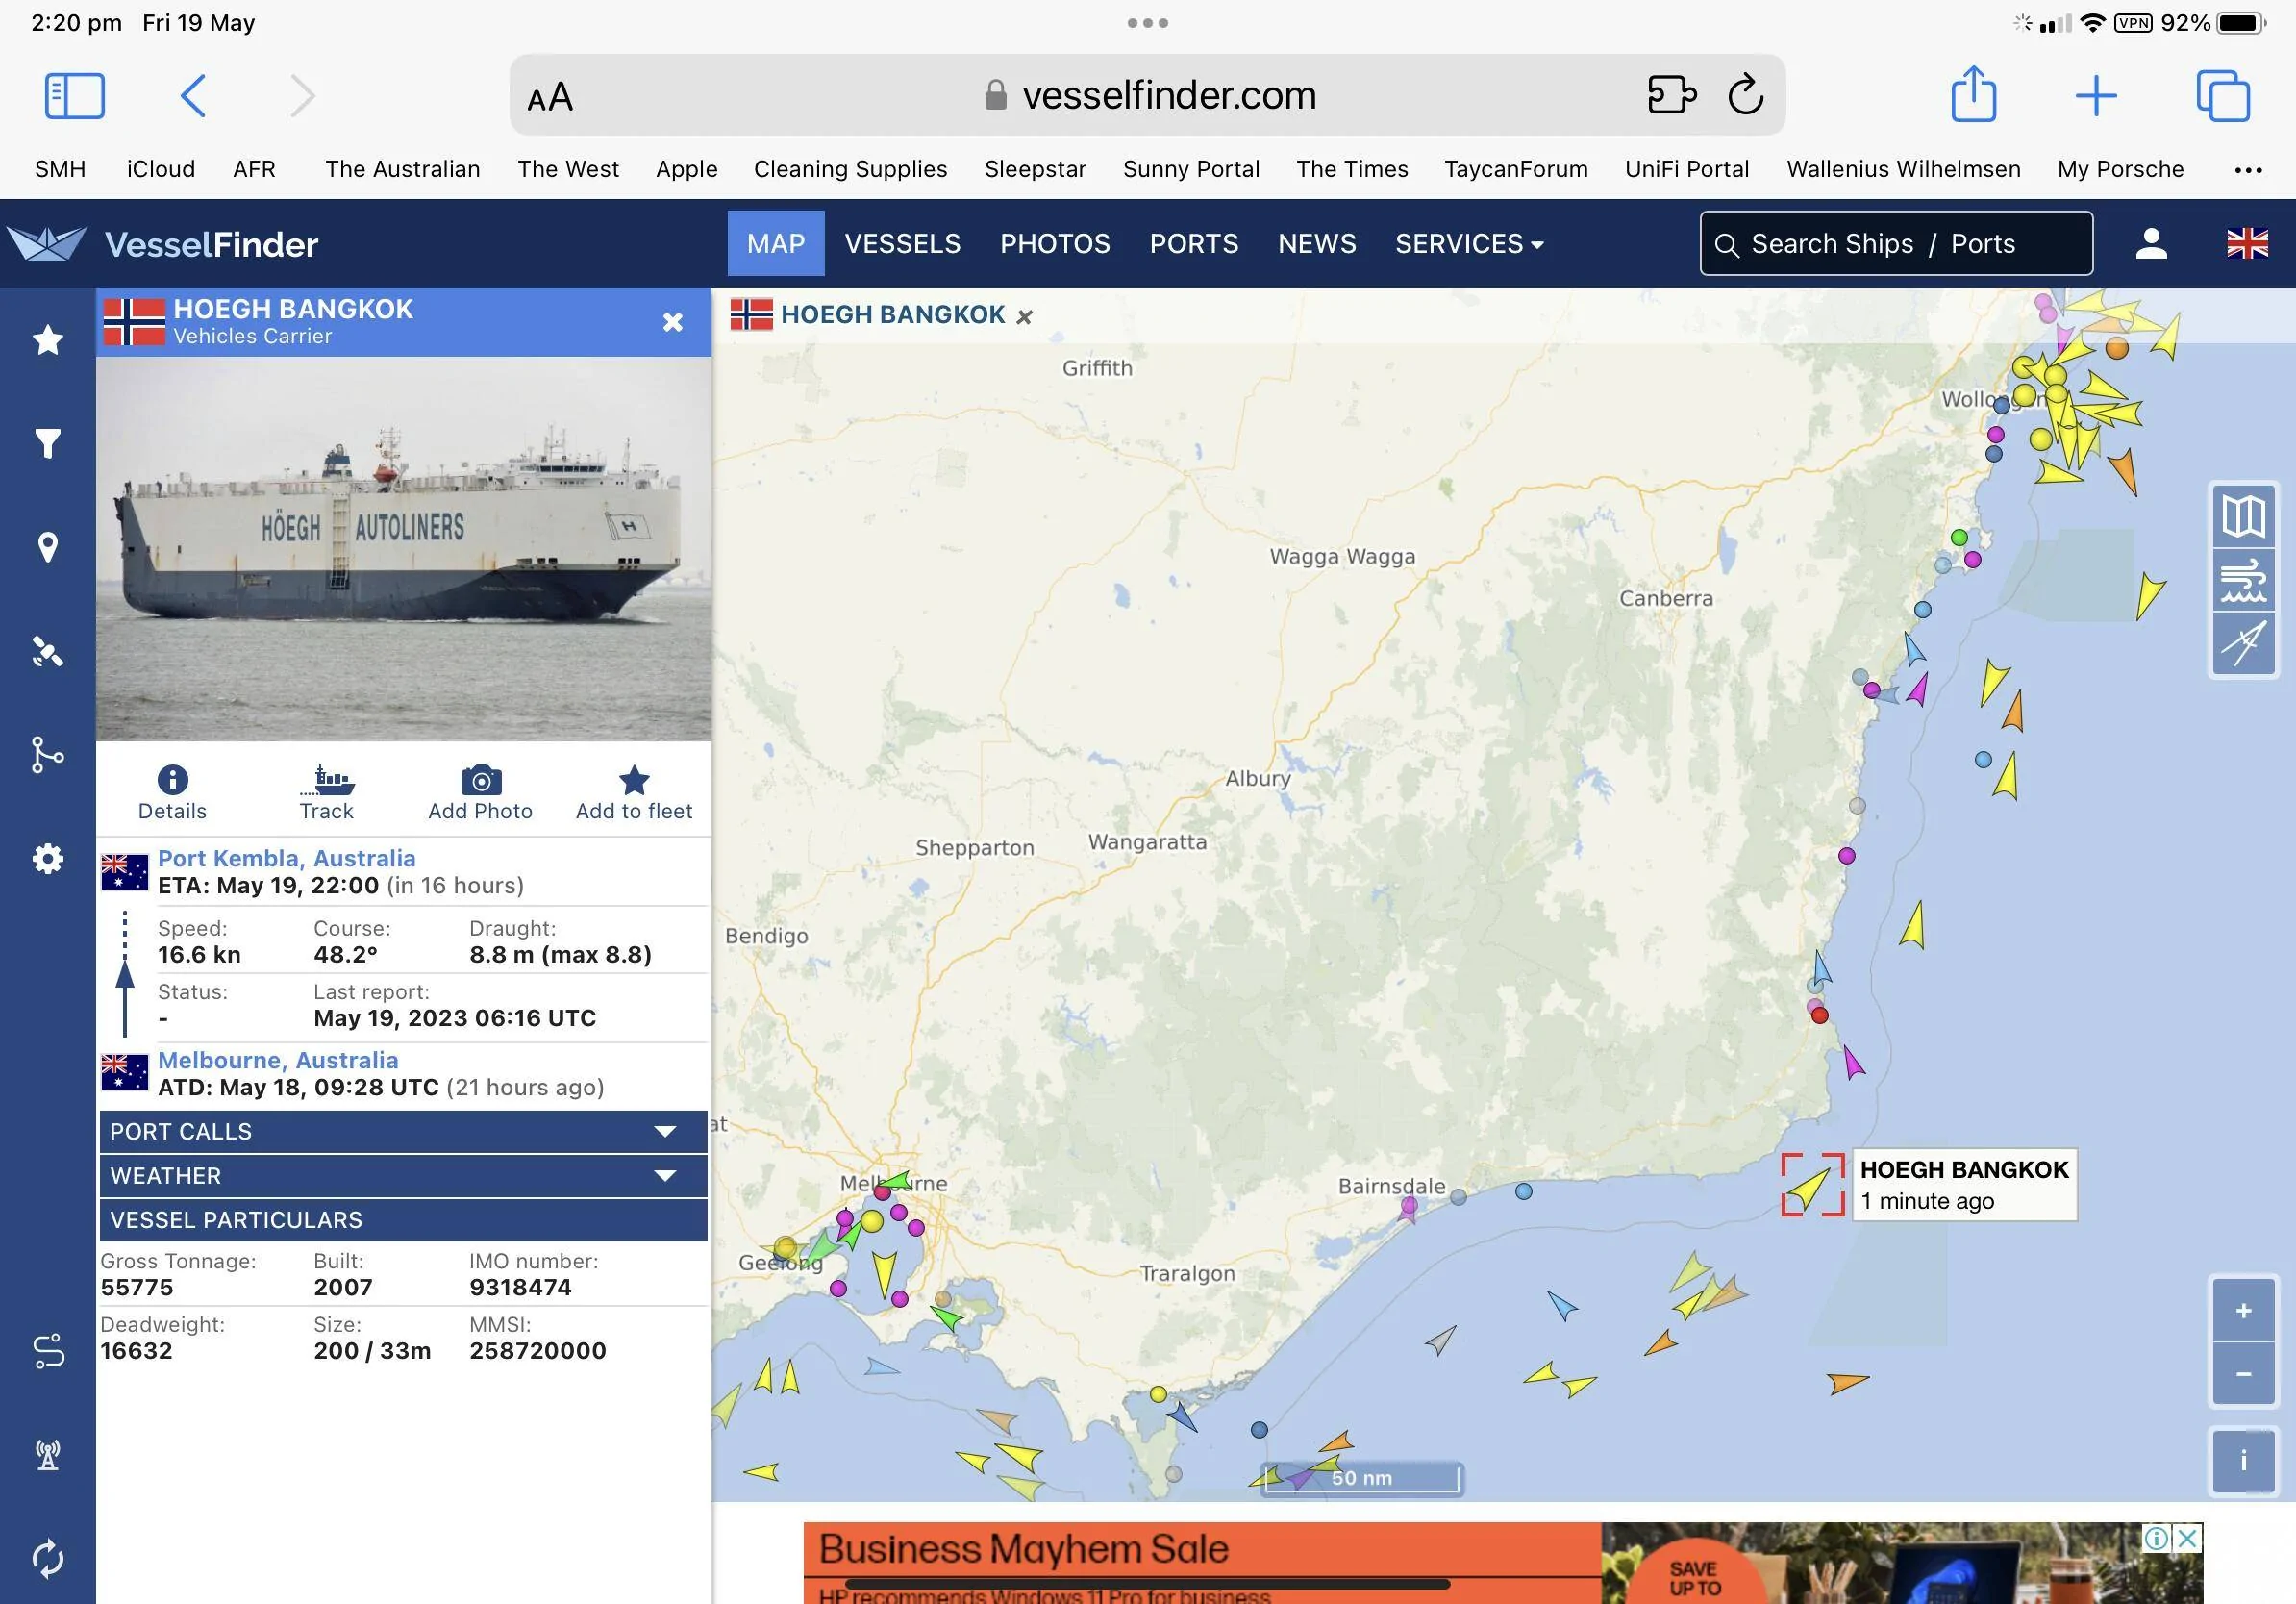2296x1604 pixels.
Task: Open the Wallenius Wilhelmsen bookmark
Action: [x=1903, y=169]
